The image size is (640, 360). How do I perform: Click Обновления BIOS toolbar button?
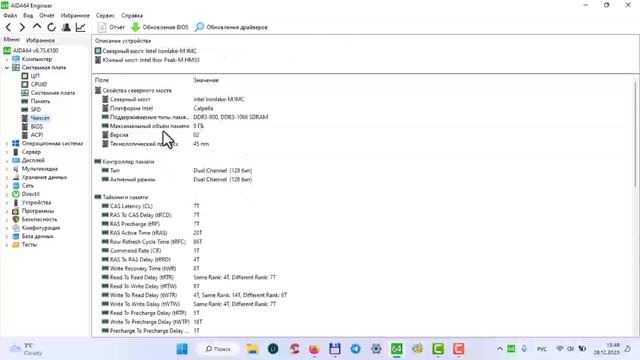point(160,27)
